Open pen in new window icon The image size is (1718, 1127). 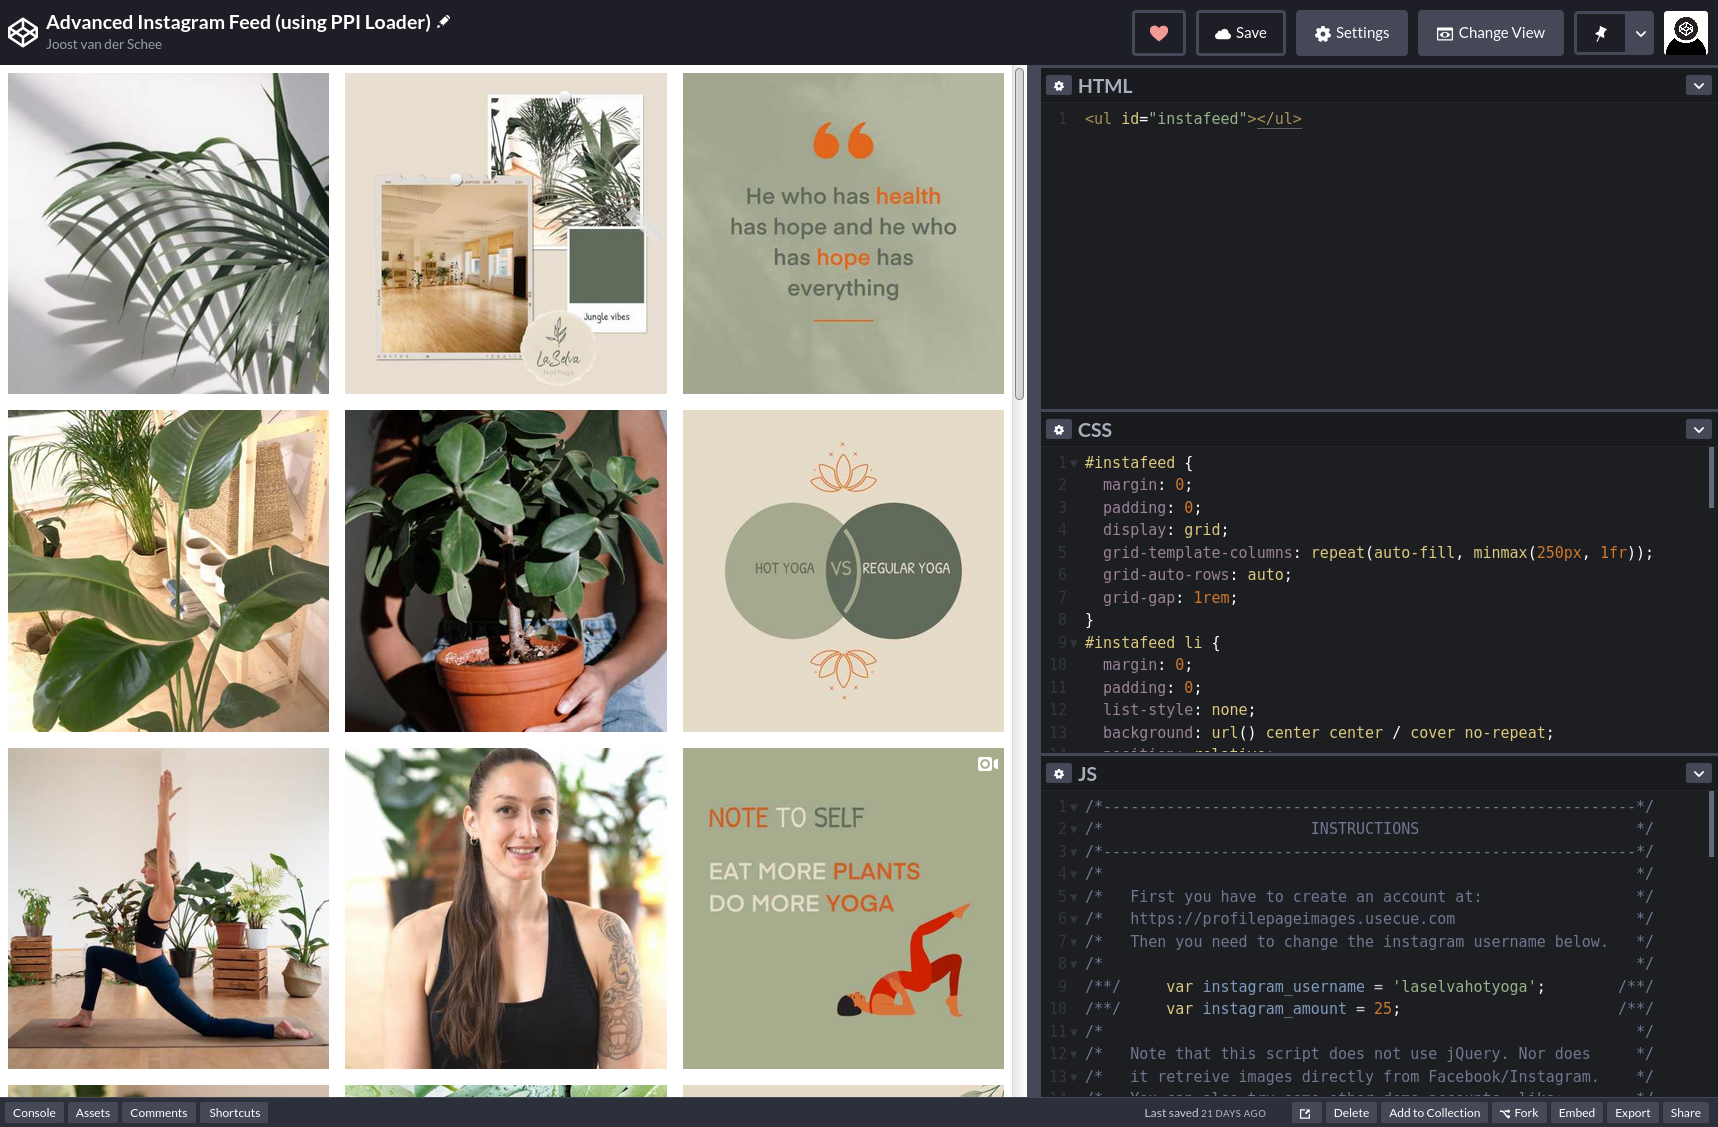click(x=1305, y=1113)
